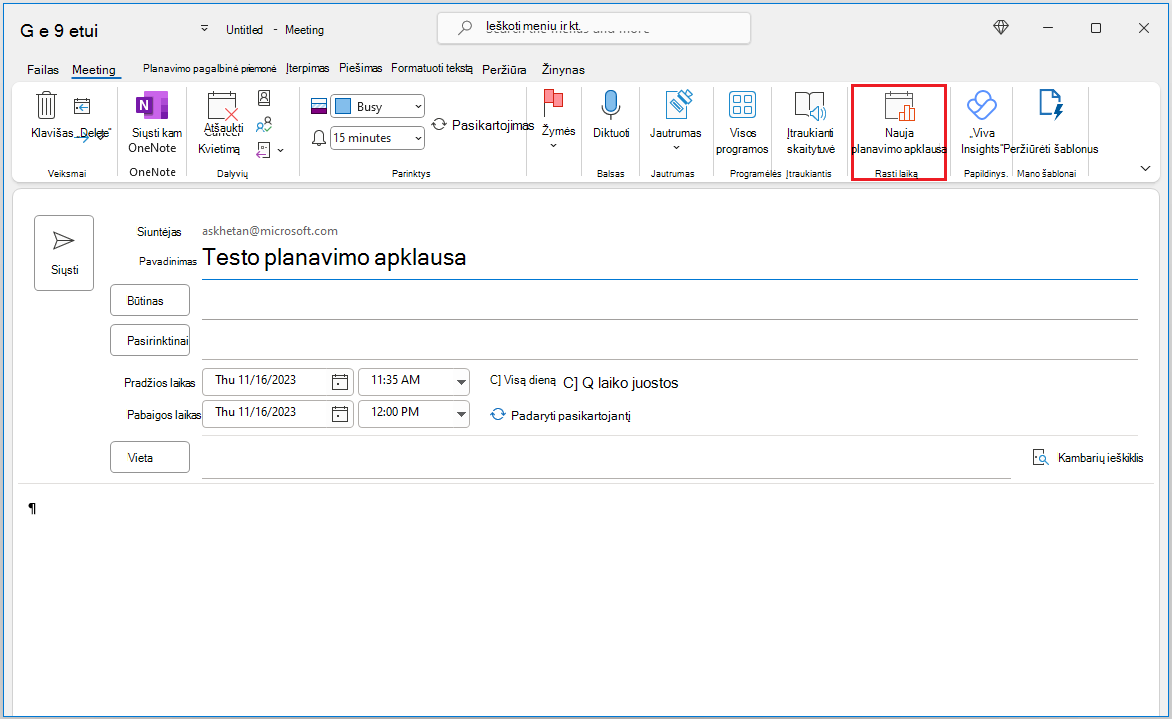Open Kambarių ieškiklis room finder
The height and width of the screenshot is (719, 1172).
pos(1088,457)
